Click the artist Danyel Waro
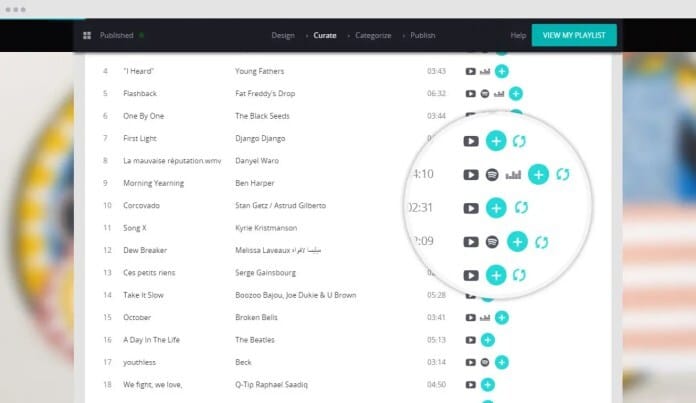Viewport: 696px width, 403px height. point(257,161)
